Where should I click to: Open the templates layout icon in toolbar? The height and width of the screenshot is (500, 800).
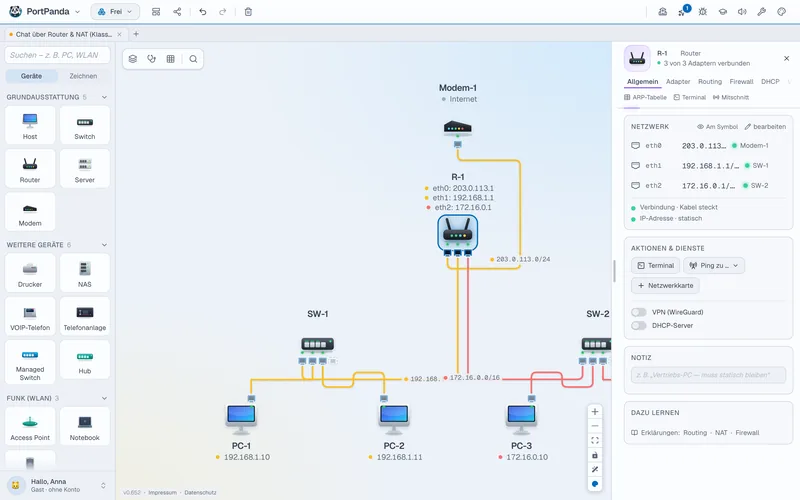(156, 12)
